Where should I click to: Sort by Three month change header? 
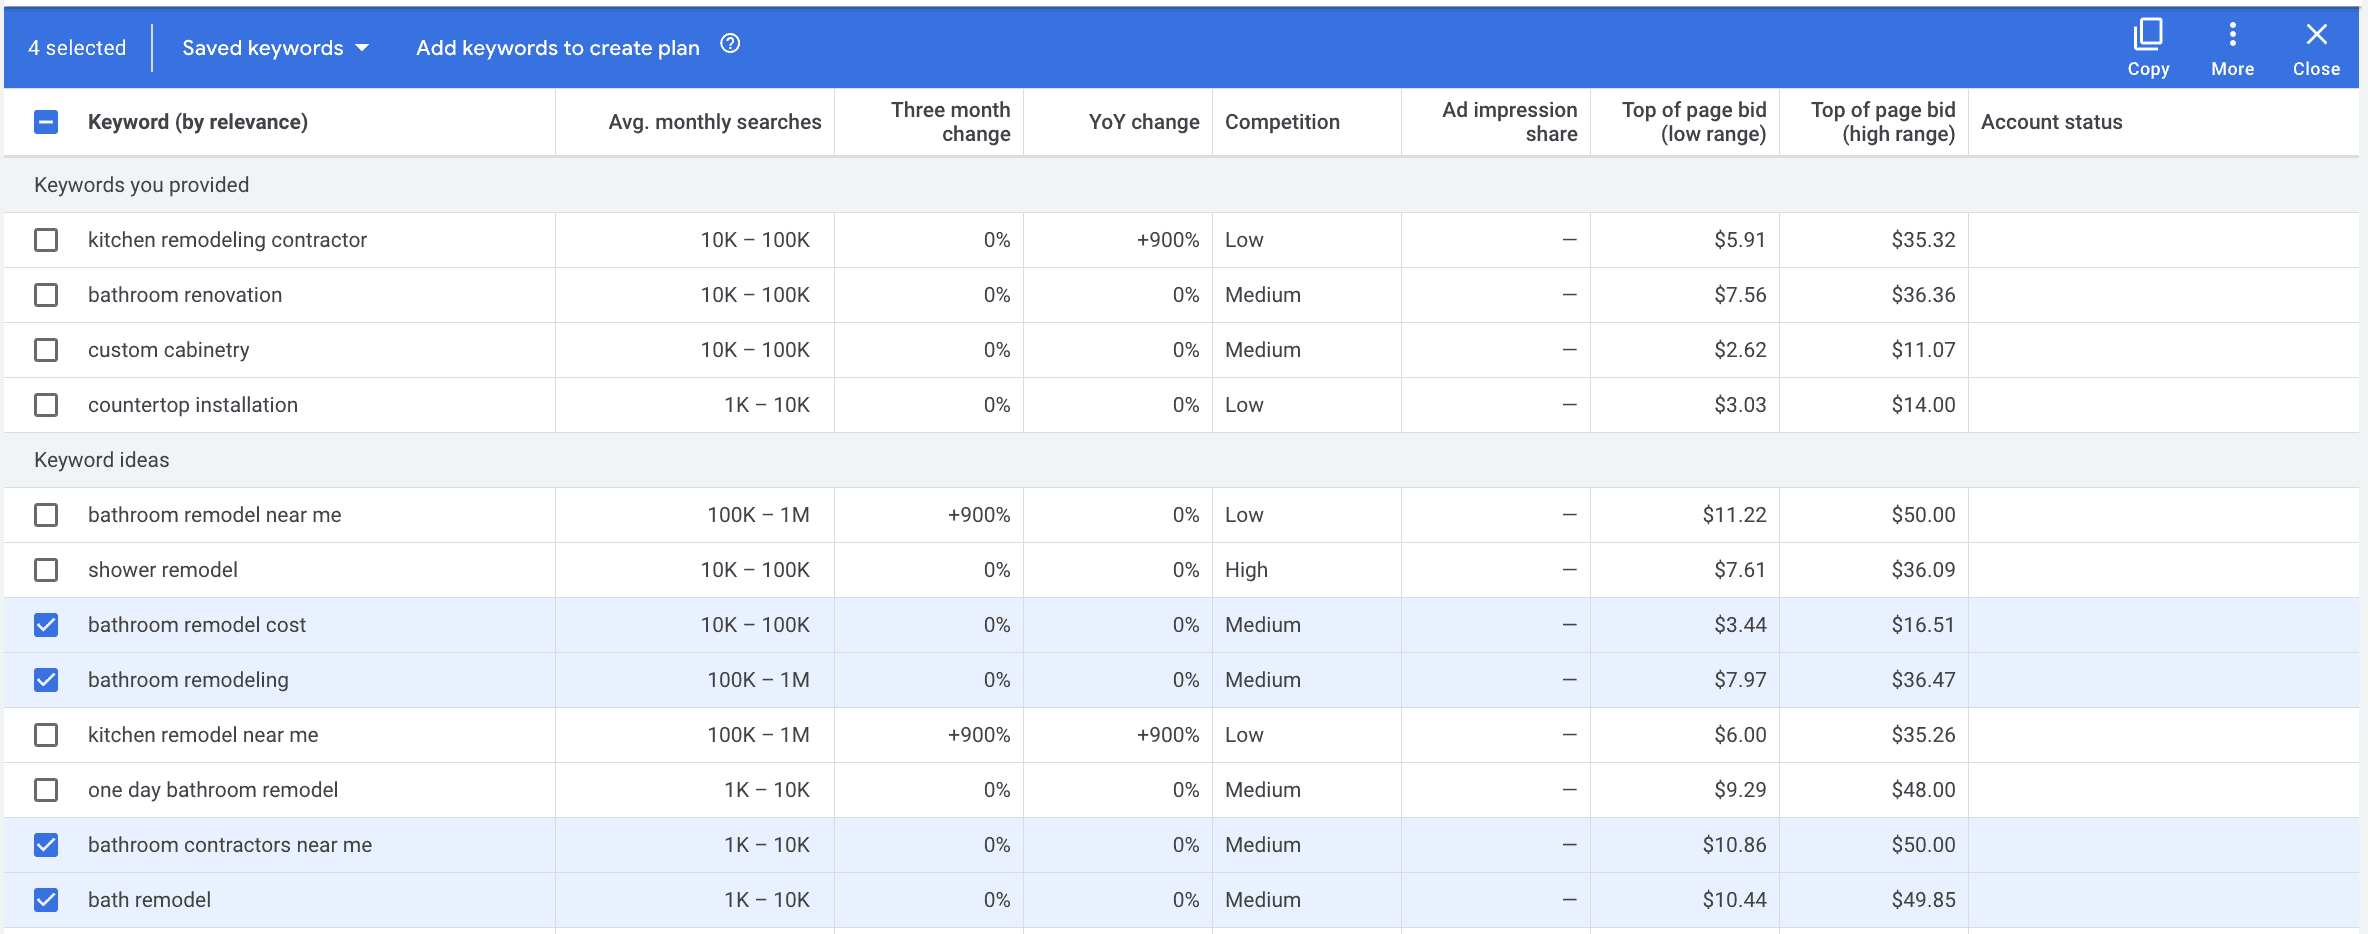pyautogui.click(x=950, y=122)
